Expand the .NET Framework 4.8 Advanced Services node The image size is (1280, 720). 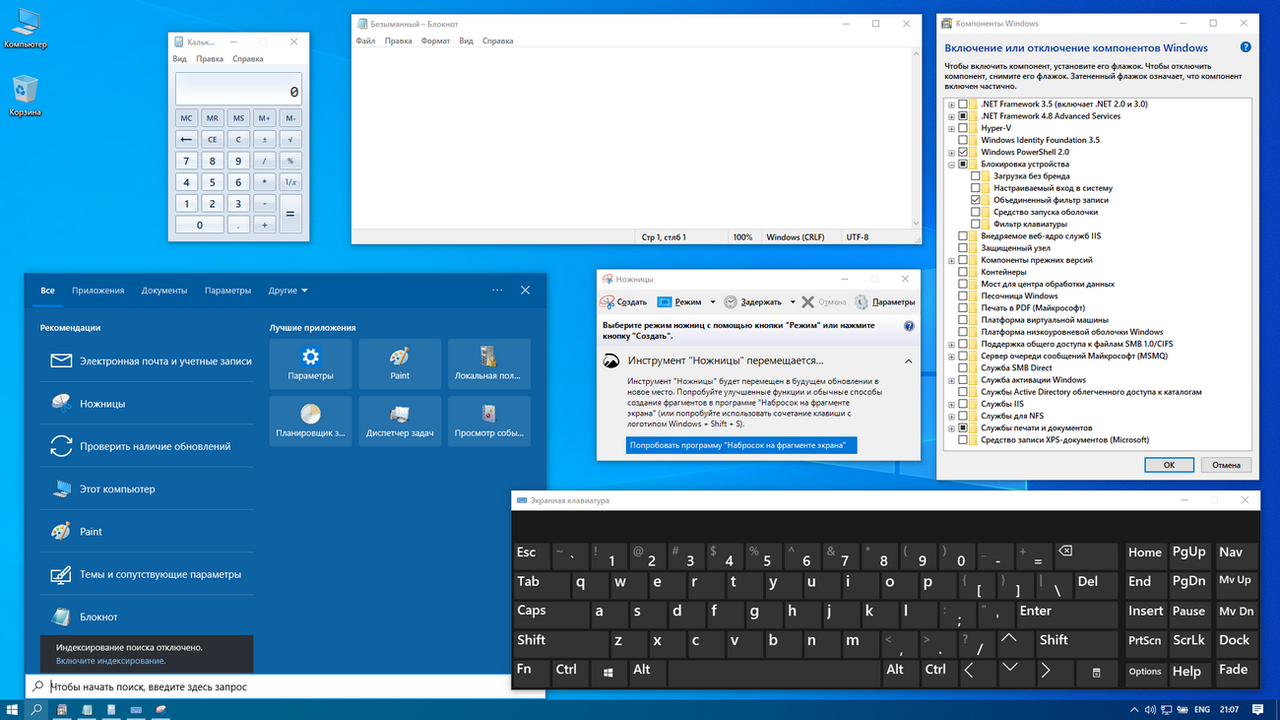(x=951, y=116)
